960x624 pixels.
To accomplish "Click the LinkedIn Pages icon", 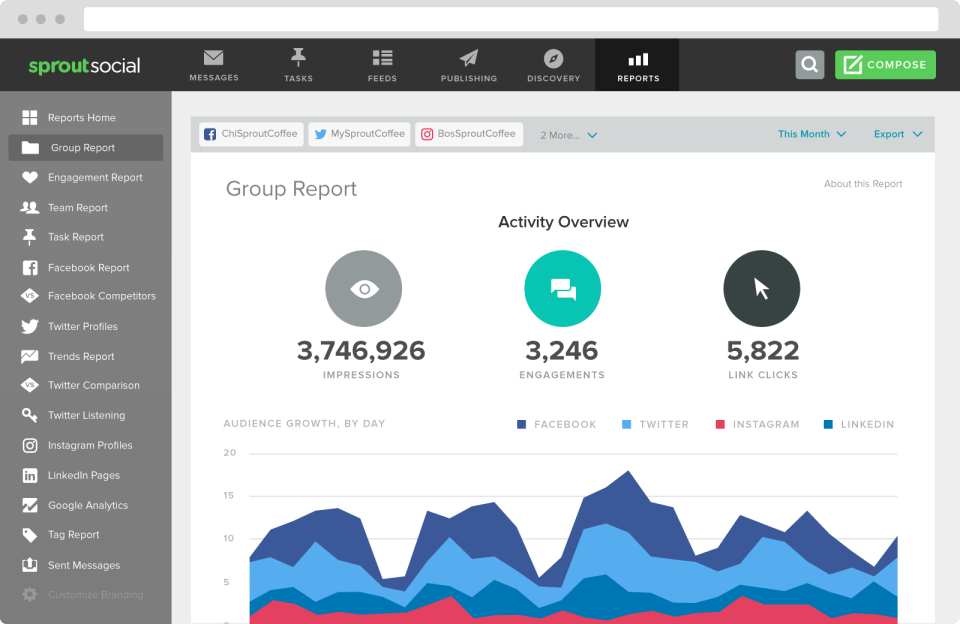I will 29,475.
